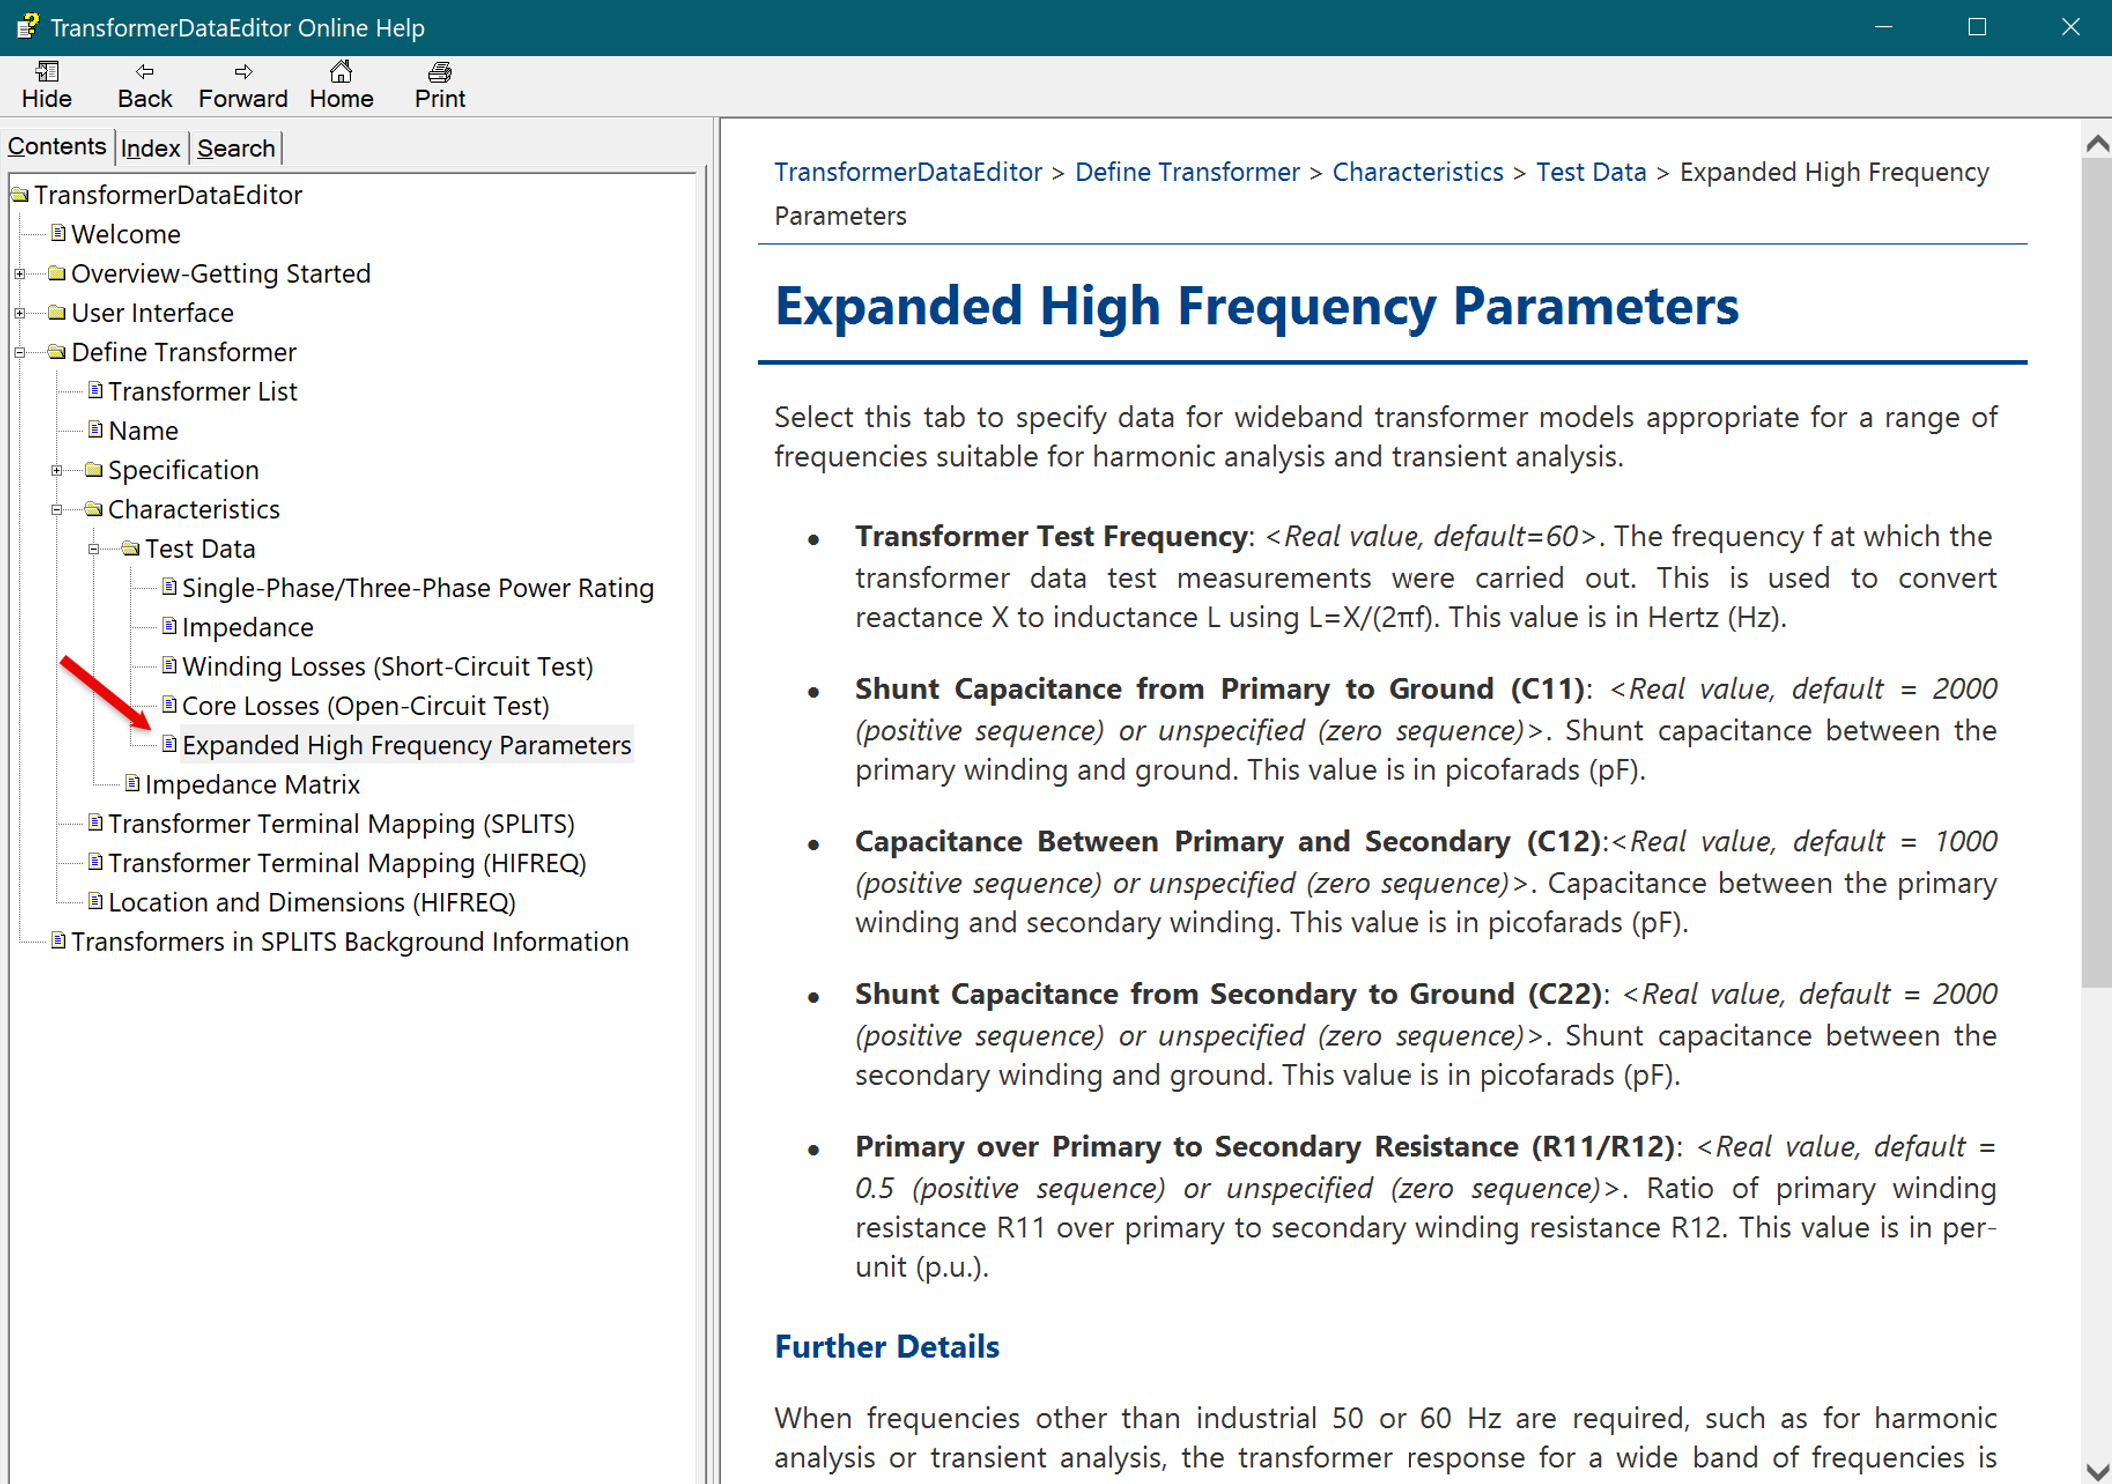The width and height of the screenshot is (2112, 1484).
Task: Expand the Specification node
Action: (x=57, y=470)
